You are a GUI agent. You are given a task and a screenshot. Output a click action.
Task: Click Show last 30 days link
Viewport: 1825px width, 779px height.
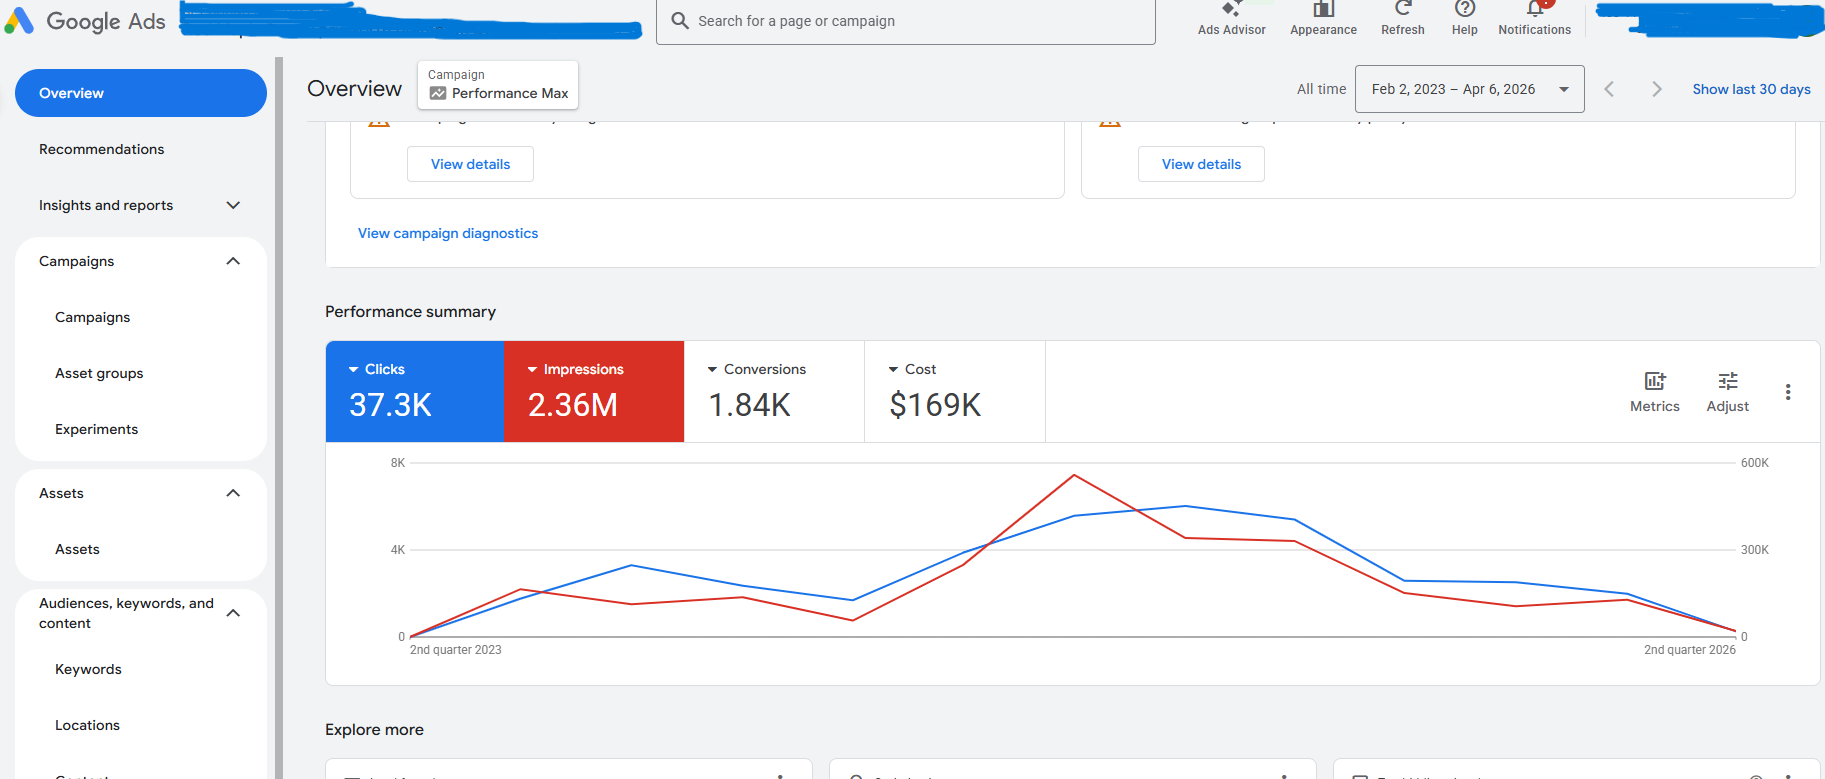coord(1751,89)
